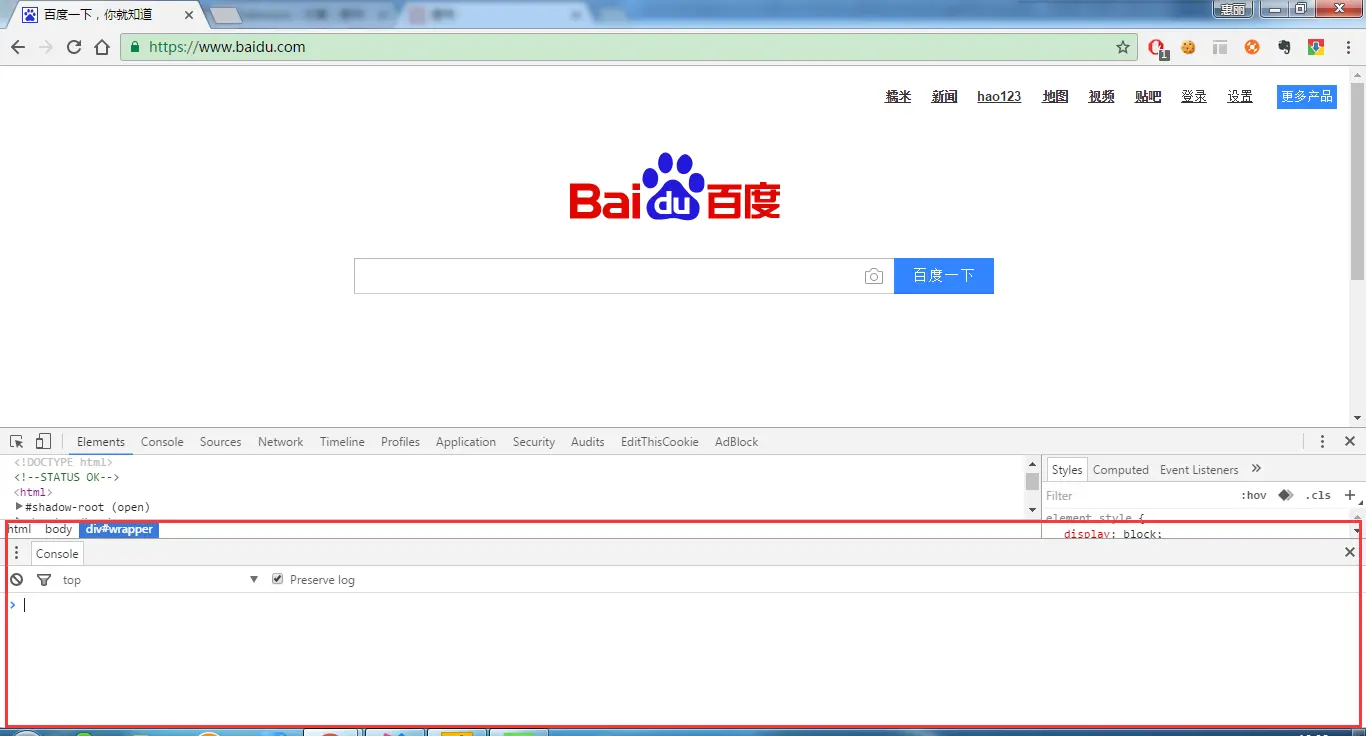Toggle the .cls class editor
Screen dimensions: 1366x736
[1318, 495]
